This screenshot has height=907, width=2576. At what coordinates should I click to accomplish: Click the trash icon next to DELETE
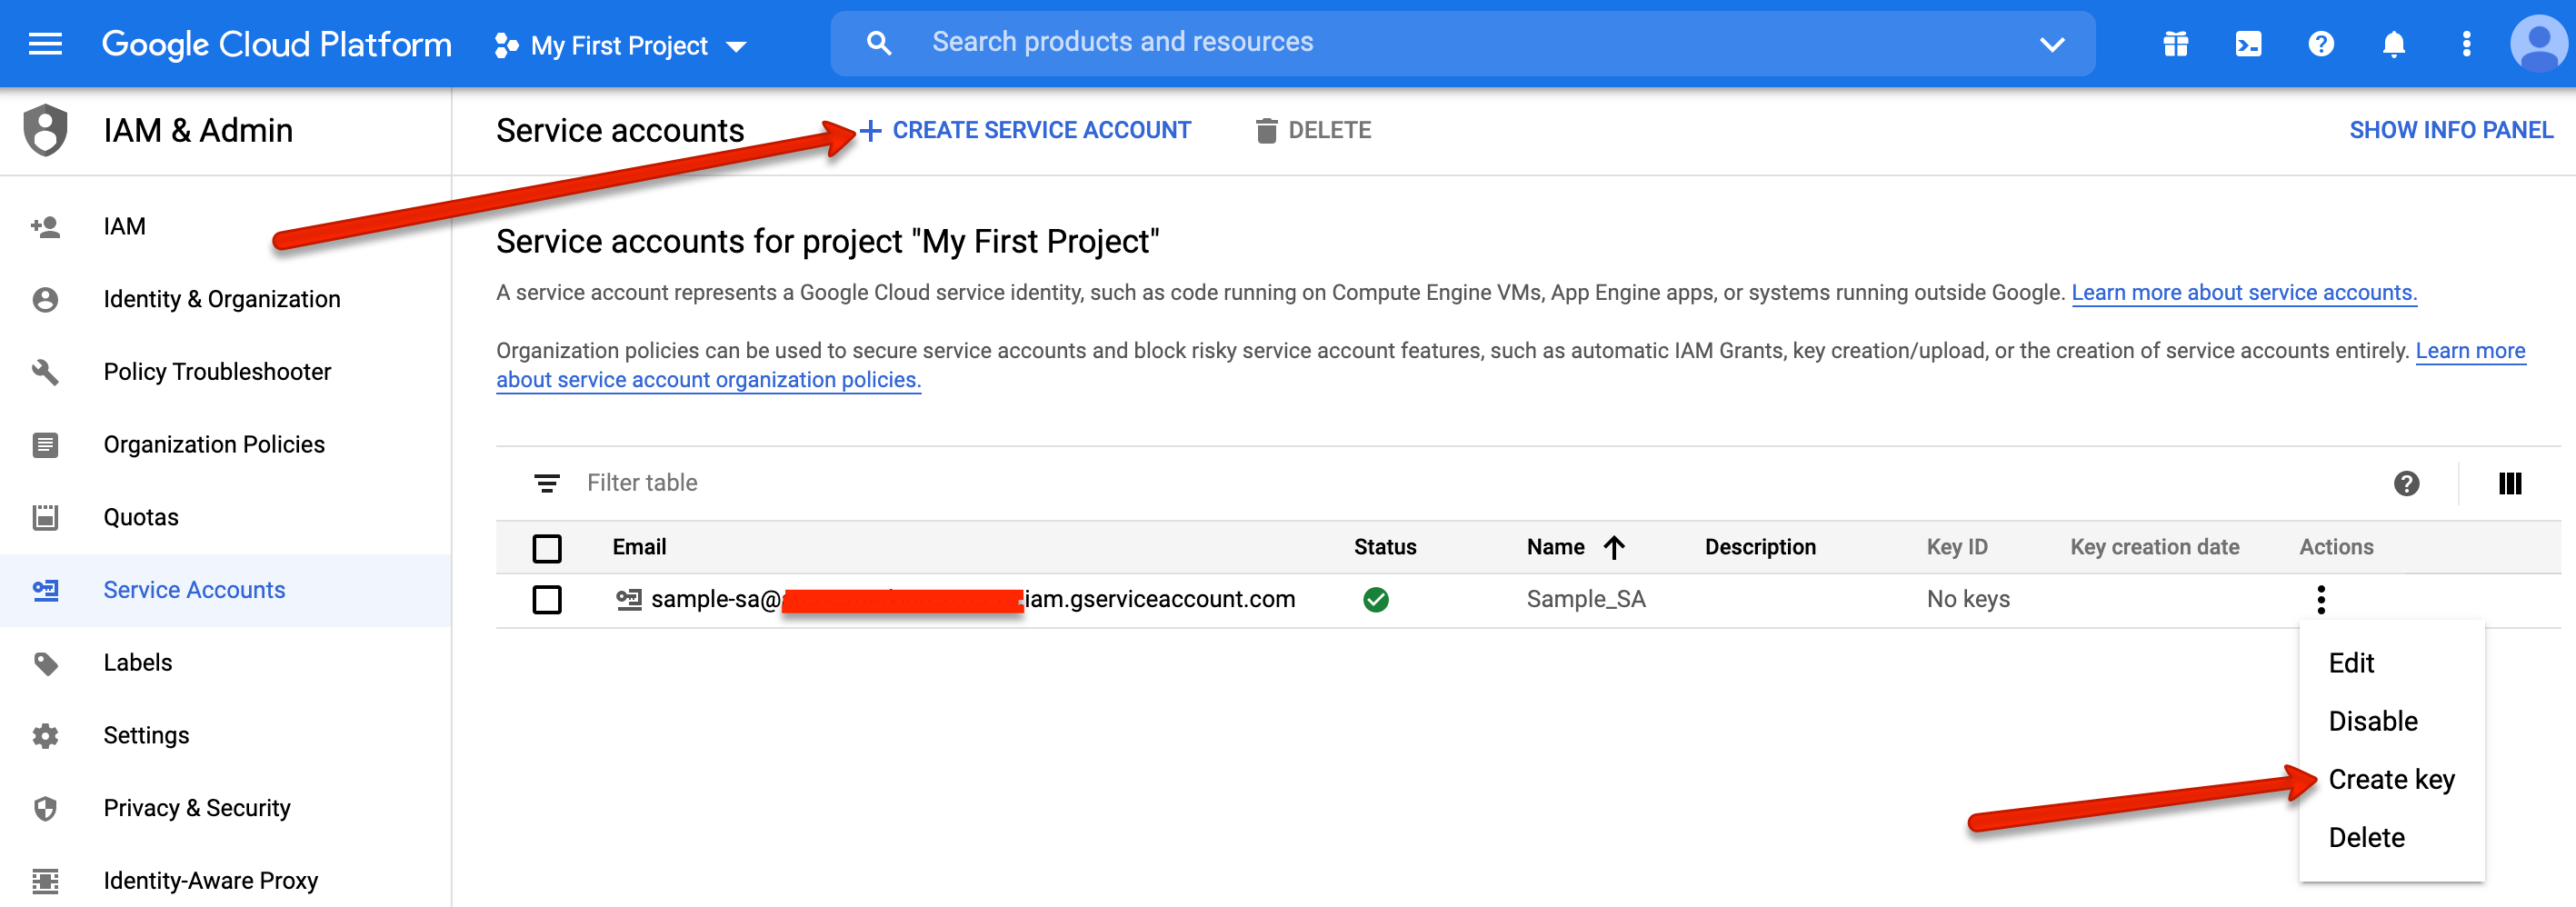(1266, 131)
